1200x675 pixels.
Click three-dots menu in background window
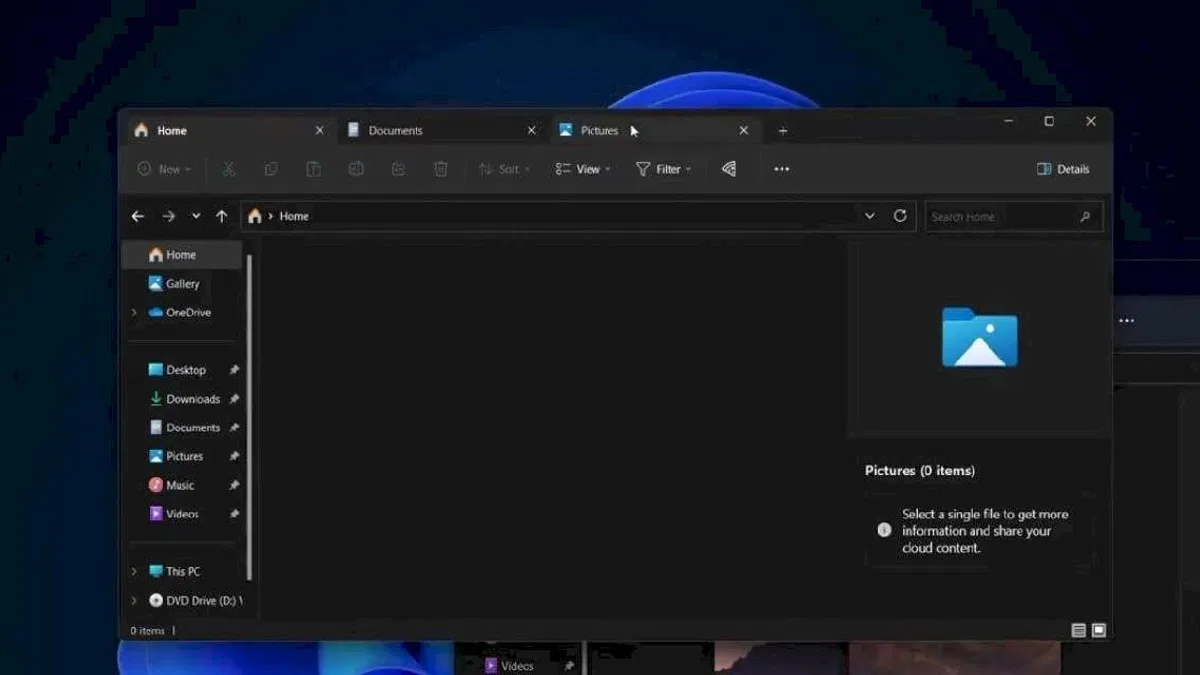pos(1127,321)
